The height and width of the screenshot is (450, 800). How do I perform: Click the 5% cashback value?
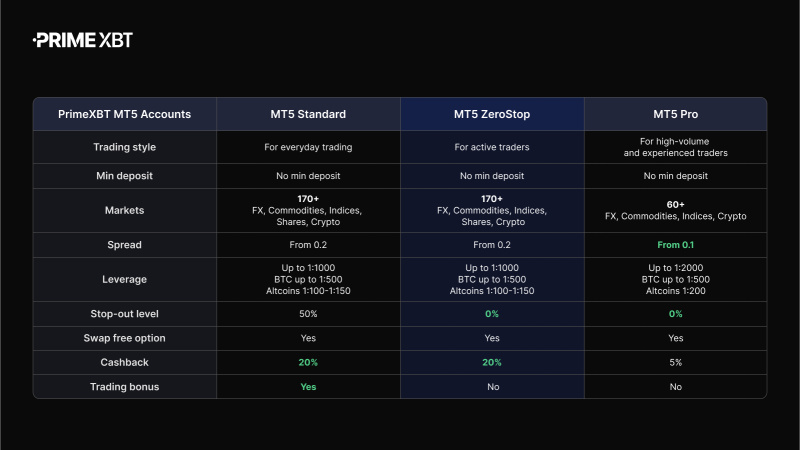pyautogui.click(x=675, y=362)
